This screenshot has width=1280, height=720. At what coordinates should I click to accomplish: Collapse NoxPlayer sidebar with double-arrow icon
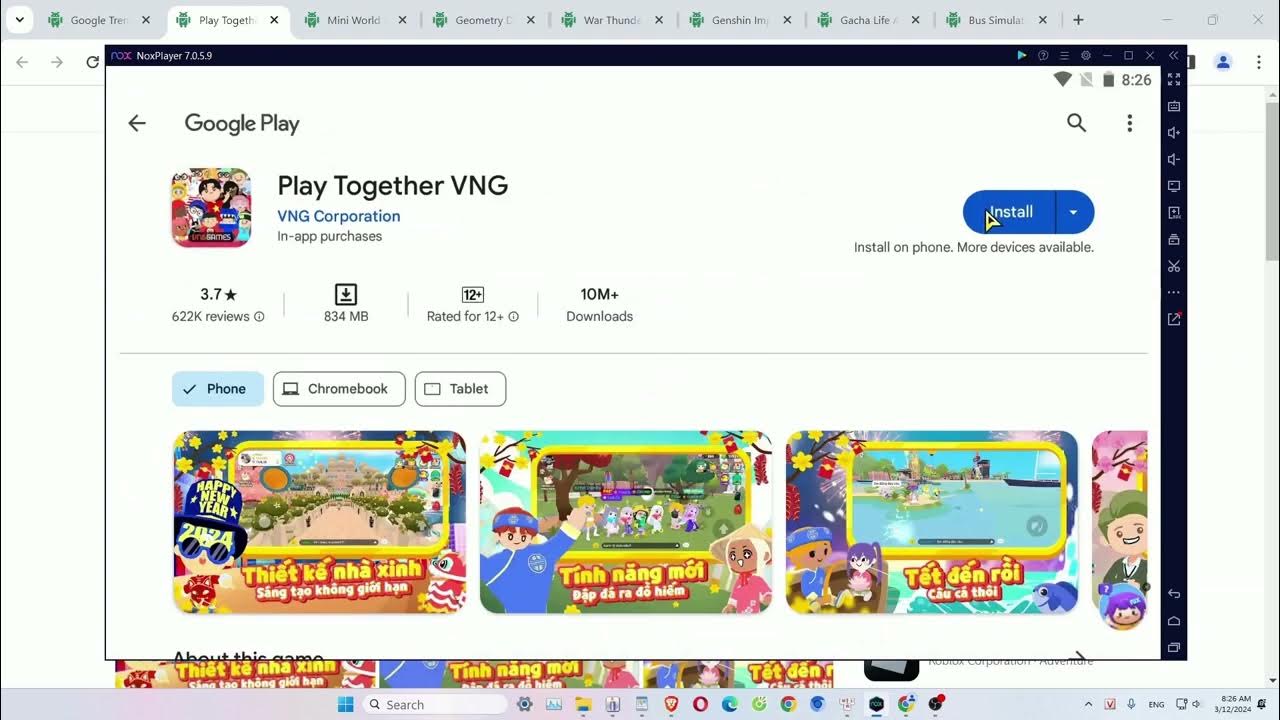pos(1174,56)
